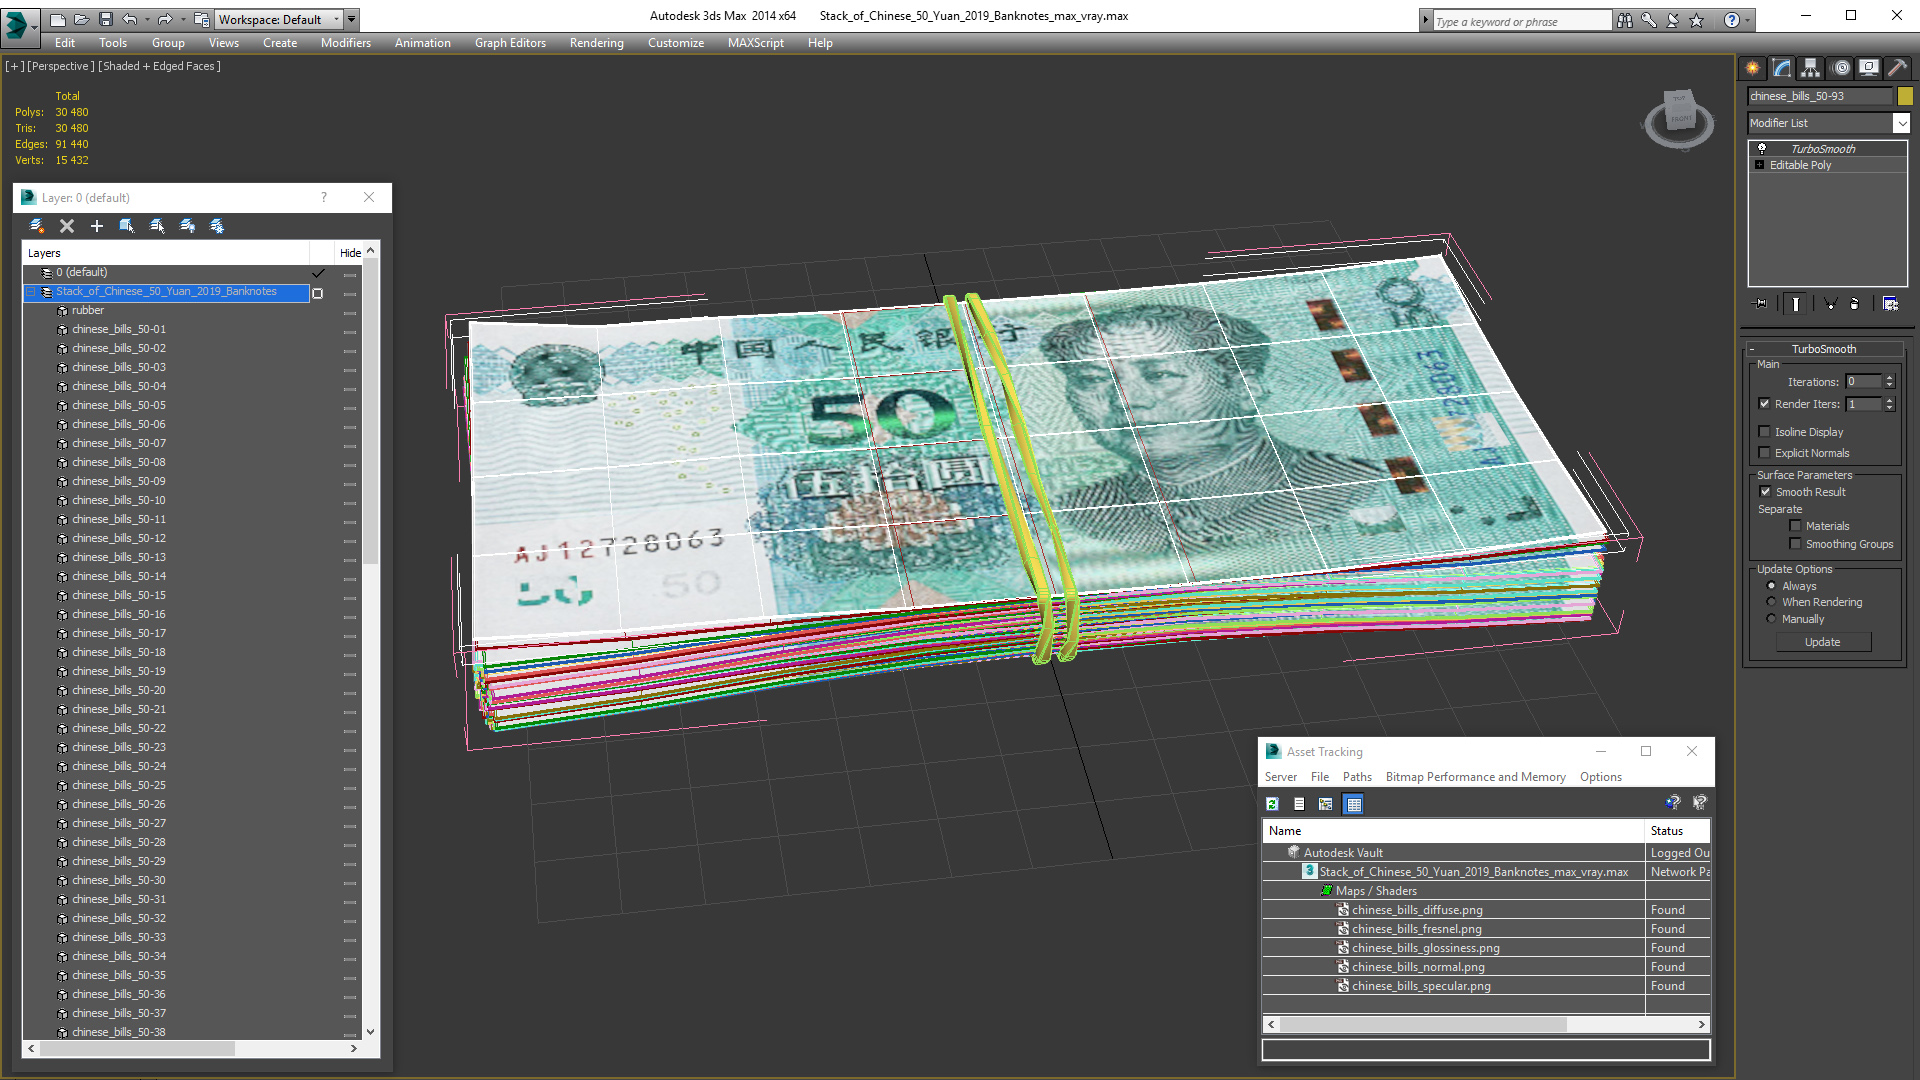
Task: Toggle Render Iters checkbox
Action: click(x=1765, y=404)
